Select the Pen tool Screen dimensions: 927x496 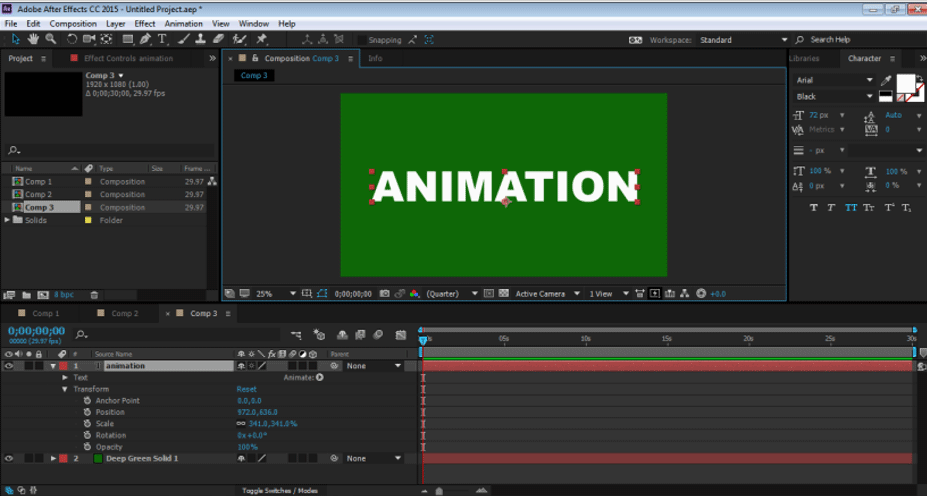(x=145, y=39)
